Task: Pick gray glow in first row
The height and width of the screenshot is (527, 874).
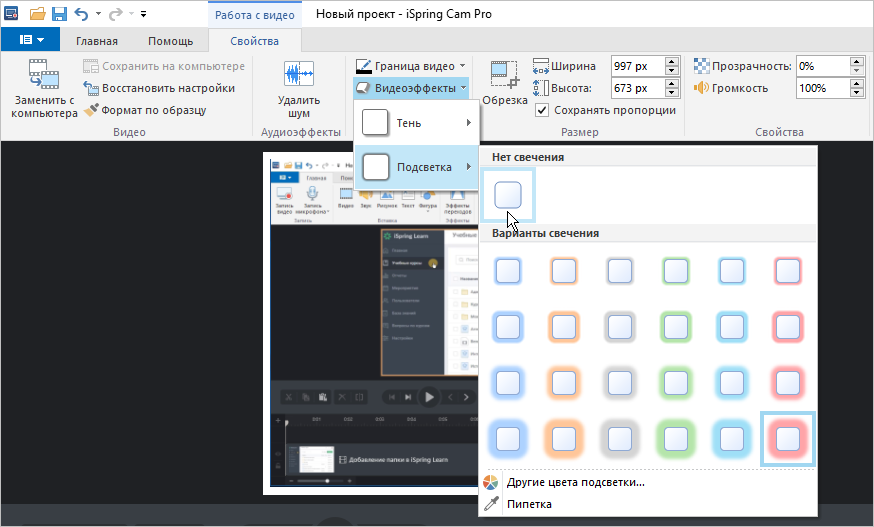Action: coord(620,272)
